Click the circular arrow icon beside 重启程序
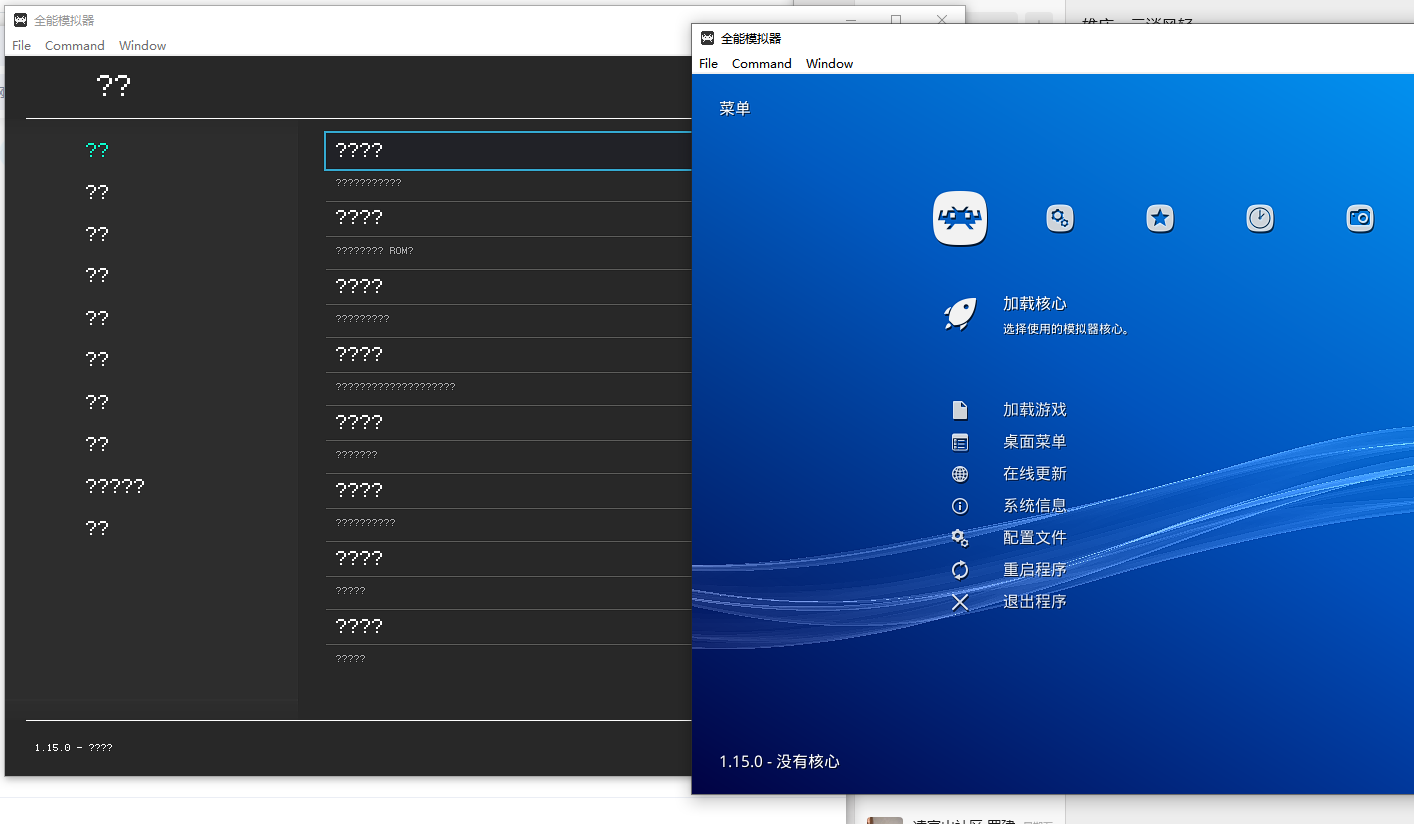This screenshot has height=824, width=1414. click(x=960, y=569)
